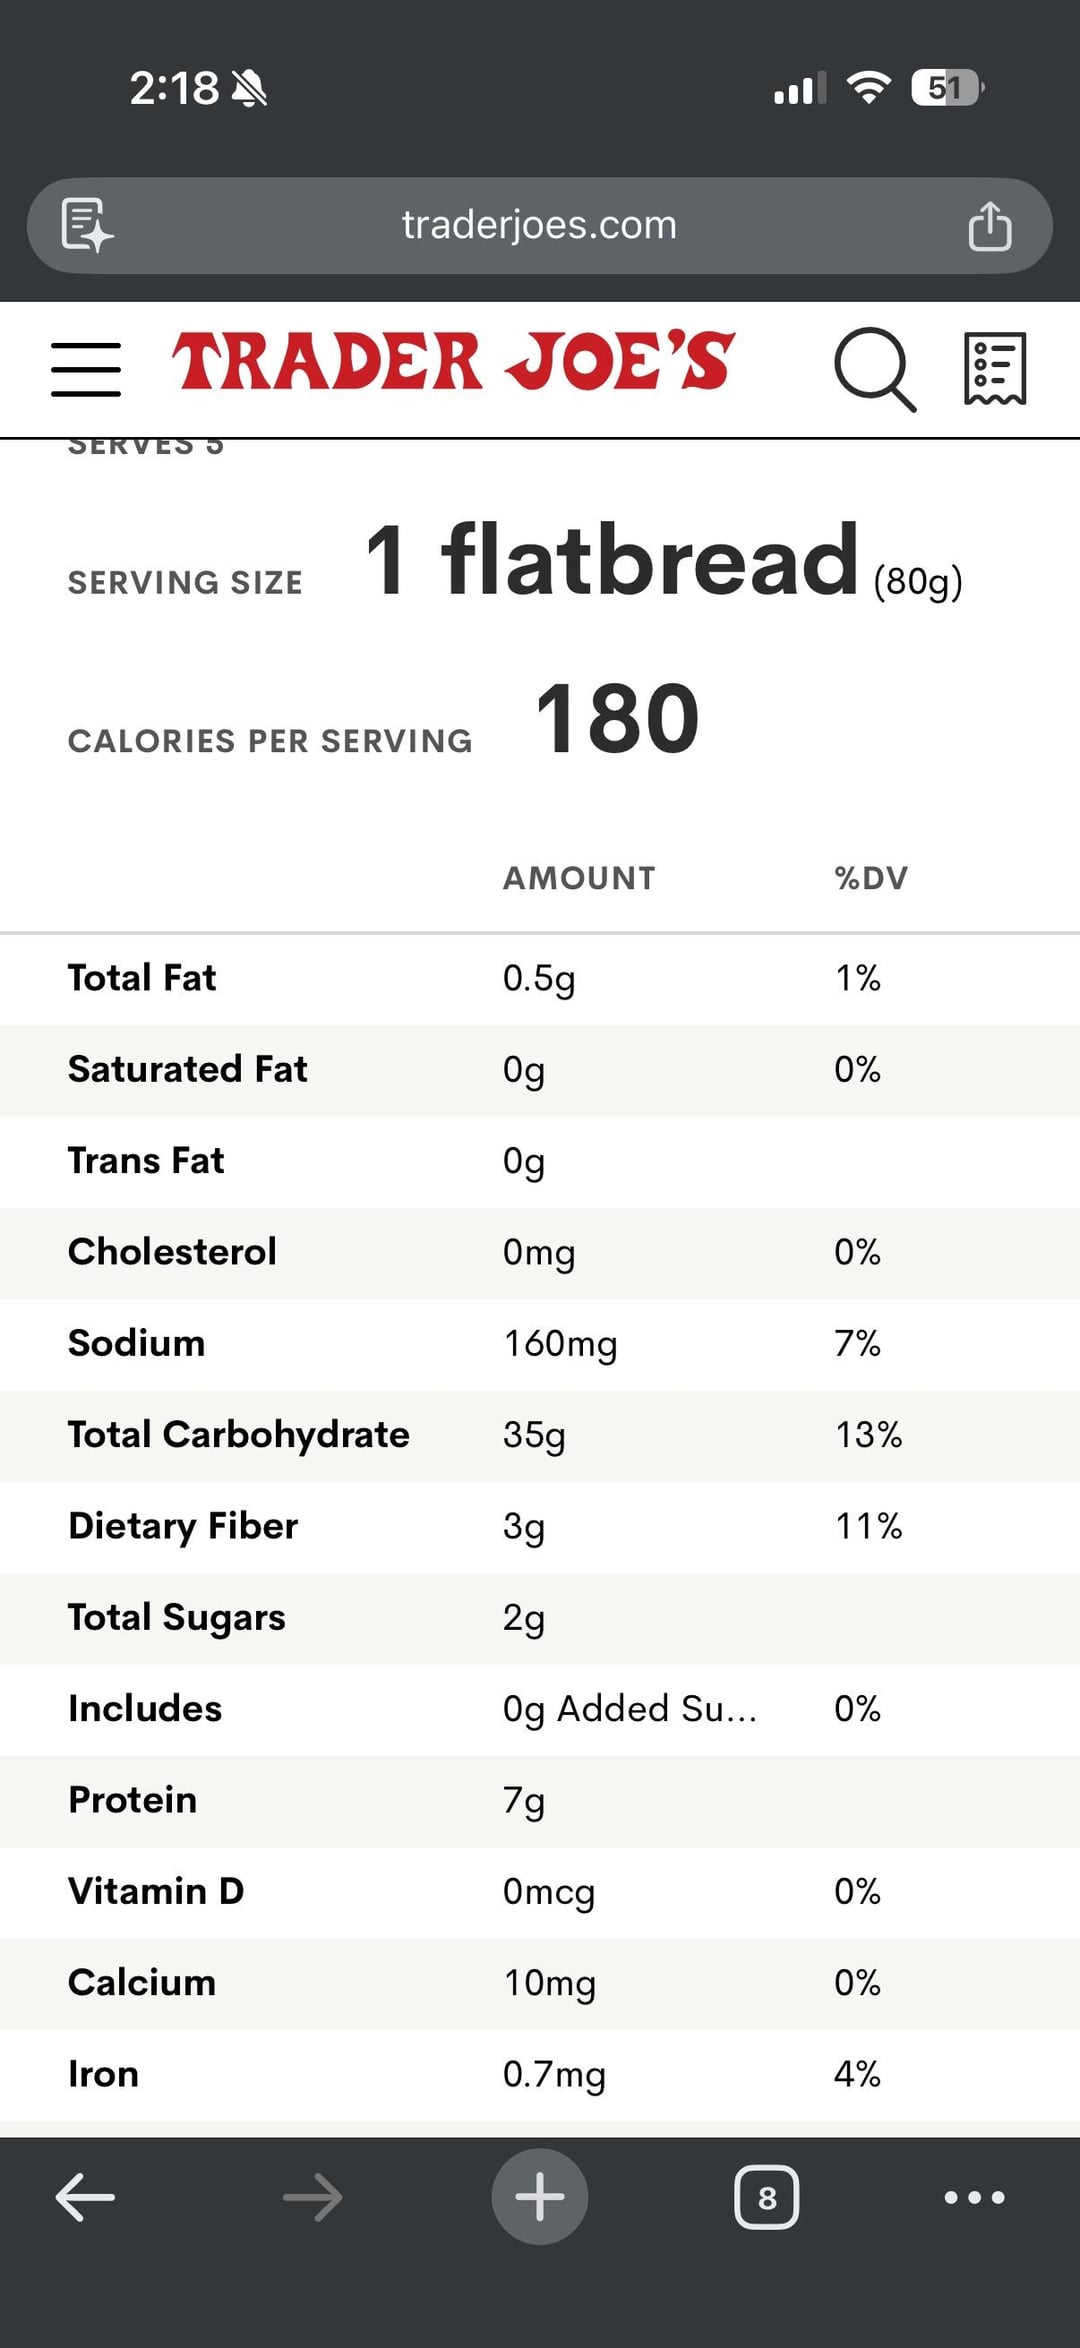This screenshot has height=2348, width=1080.
Task: Open a new tab with plus button
Action: pyautogui.click(x=540, y=2197)
